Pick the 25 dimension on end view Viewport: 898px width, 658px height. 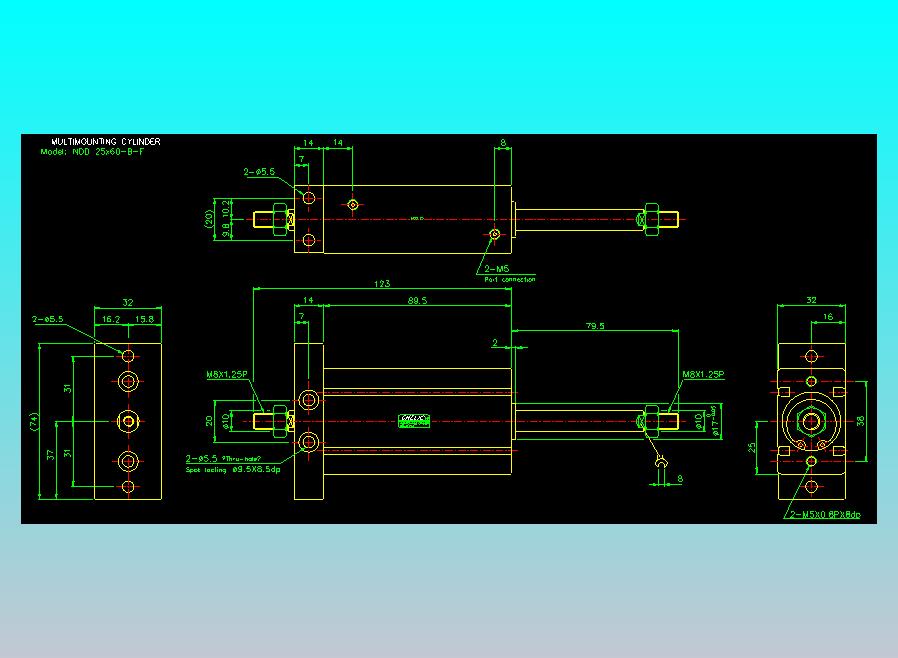(751, 447)
